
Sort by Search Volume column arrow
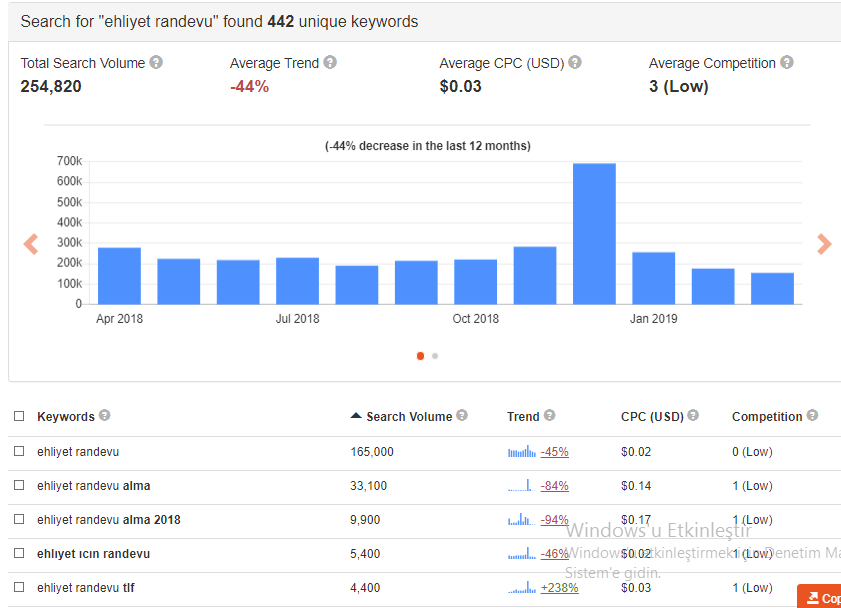pyautogui.click(x=356, y=416)
